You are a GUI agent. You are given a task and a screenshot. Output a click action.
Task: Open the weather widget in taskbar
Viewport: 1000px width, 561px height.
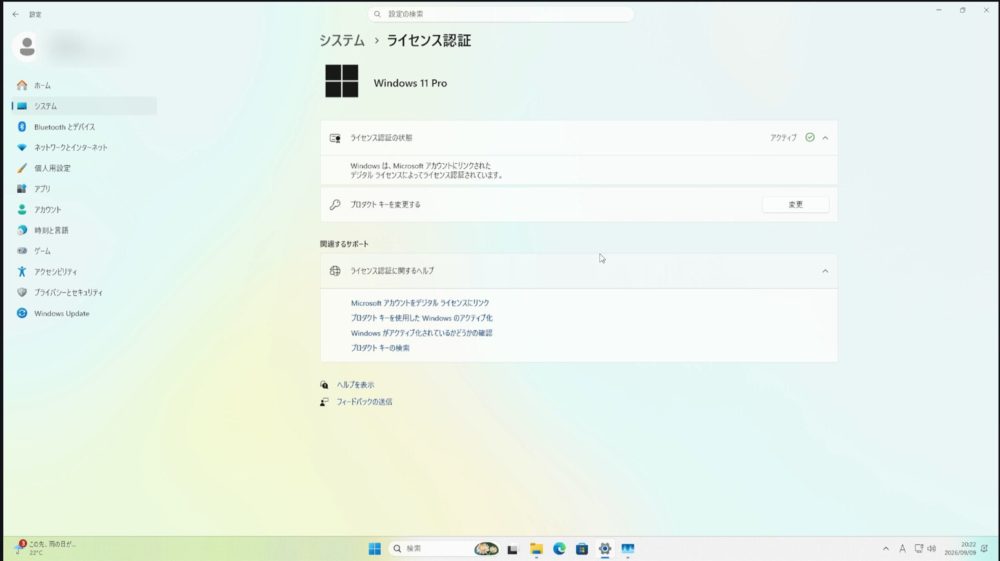pos(46,548)
